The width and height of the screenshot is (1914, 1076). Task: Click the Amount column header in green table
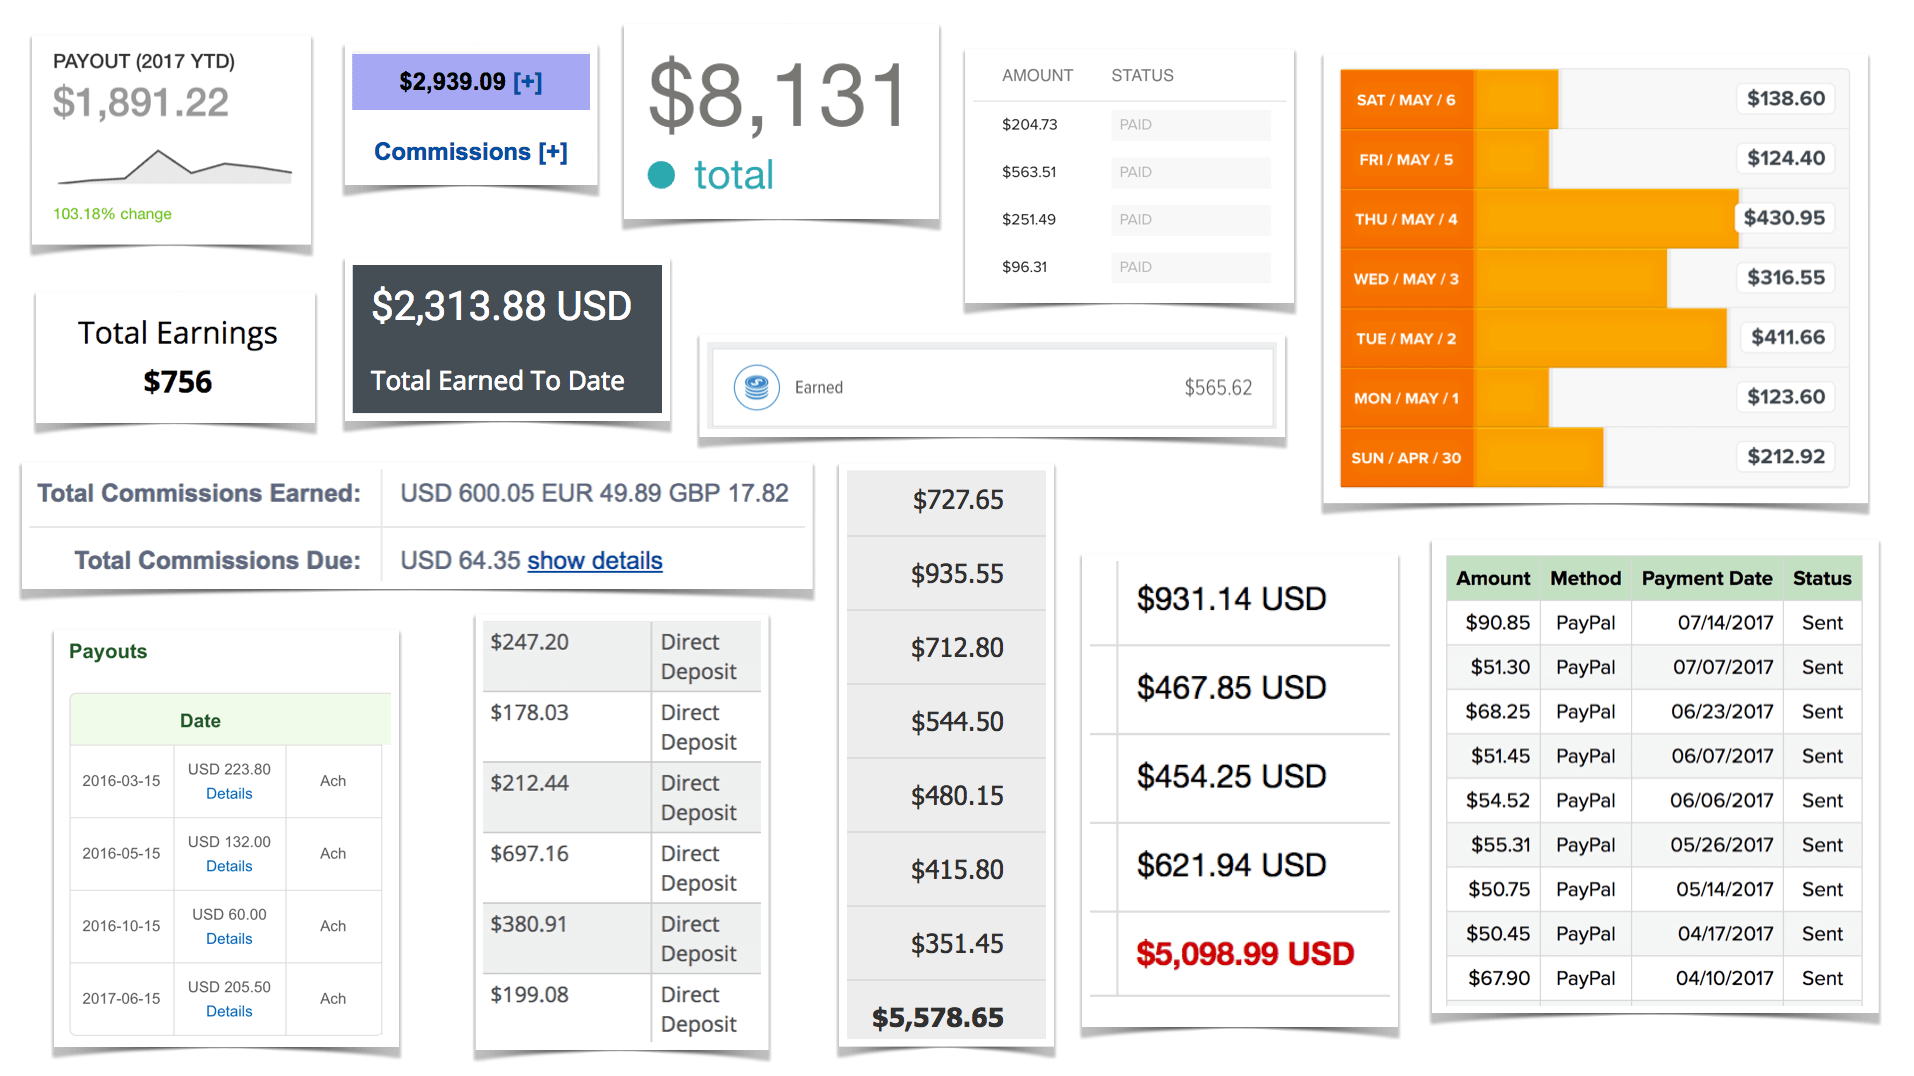pos(1492,579)
